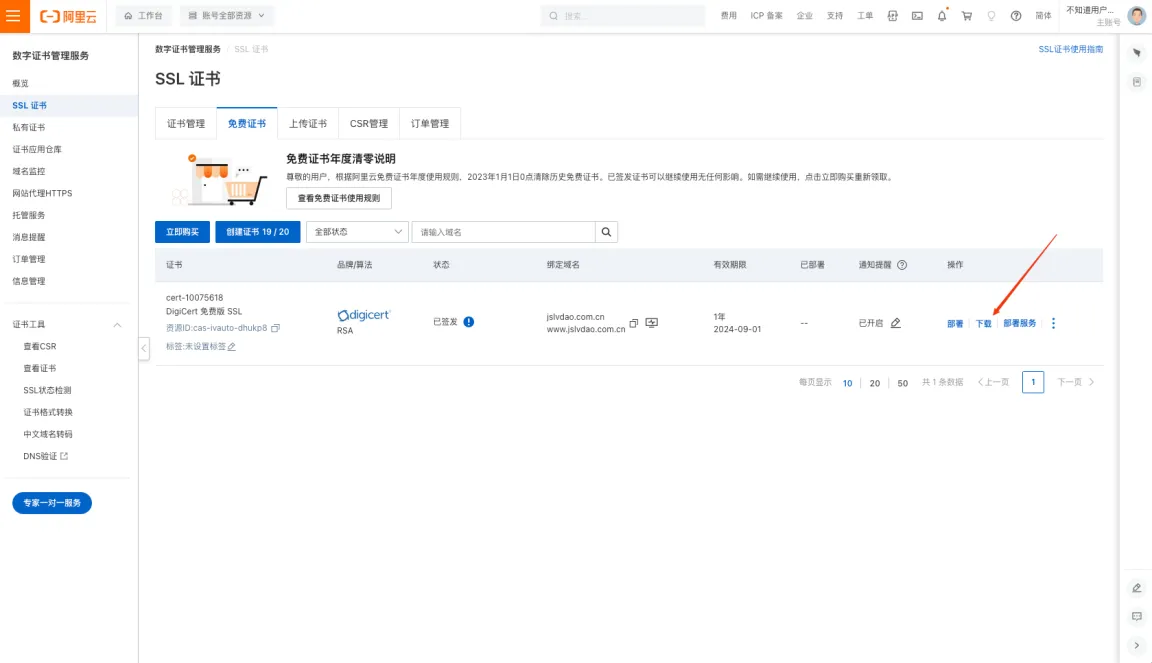Open the shopping cart icon

(x=967, y=15)
